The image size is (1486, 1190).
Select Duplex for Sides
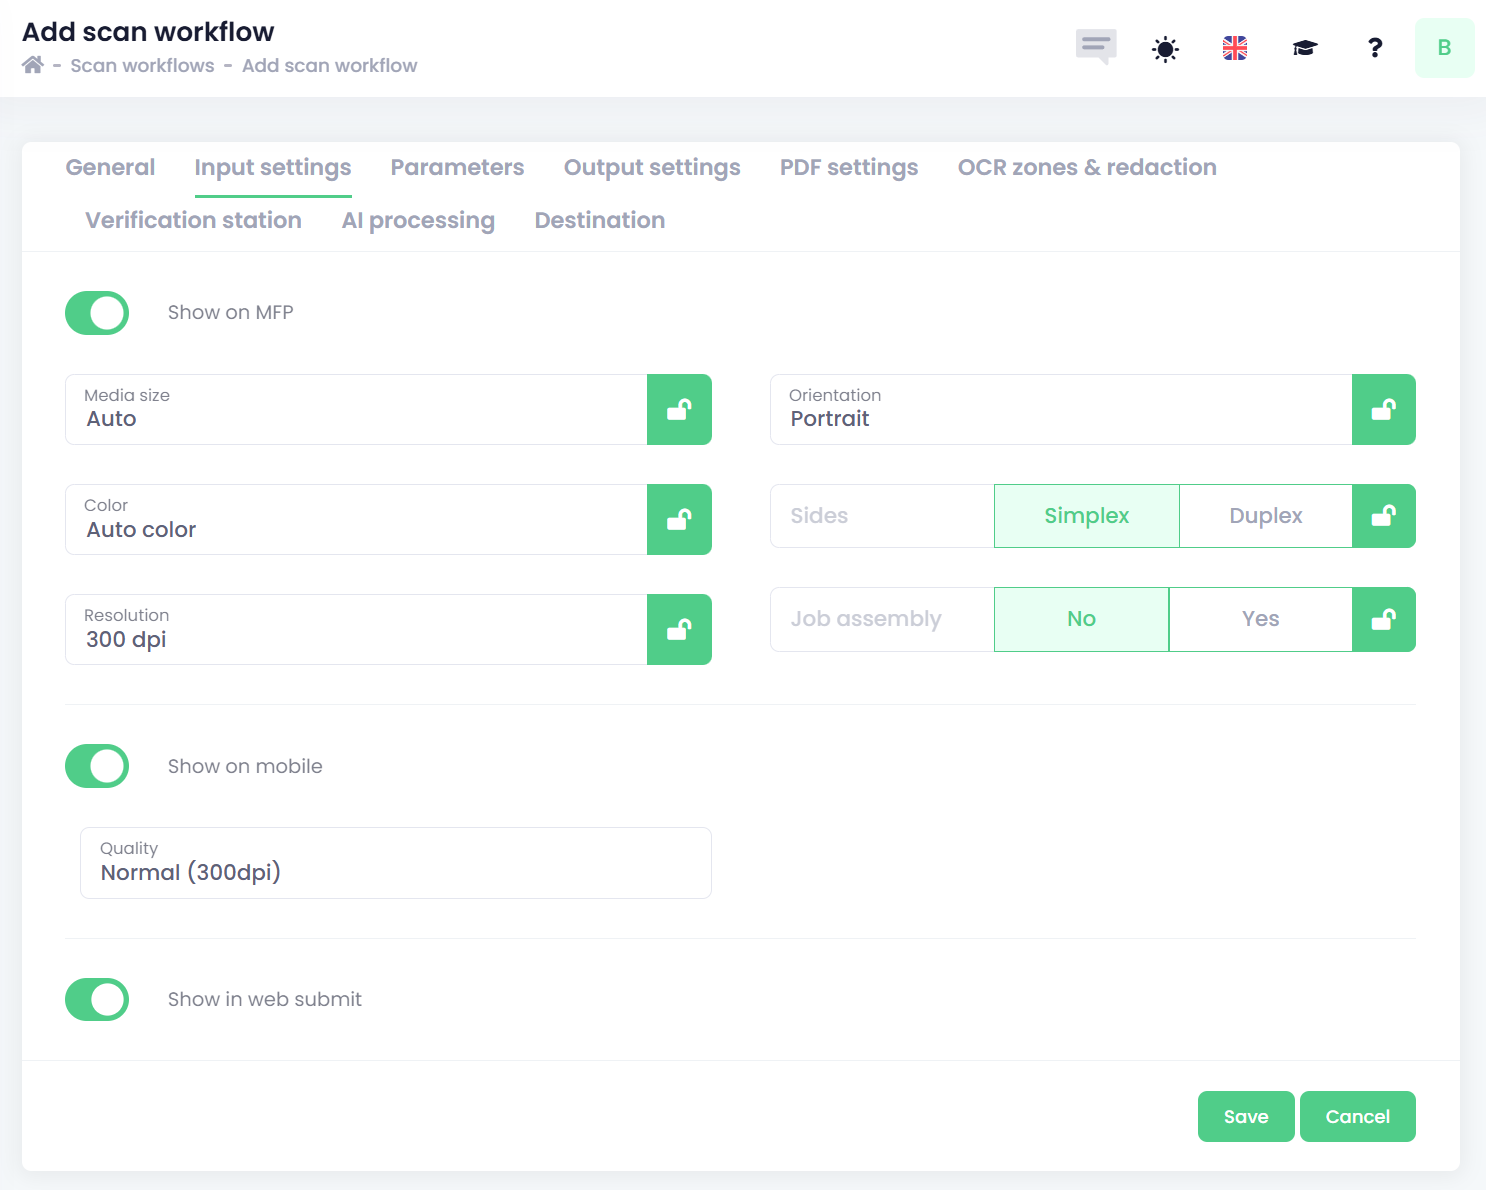coord(1265,516)
